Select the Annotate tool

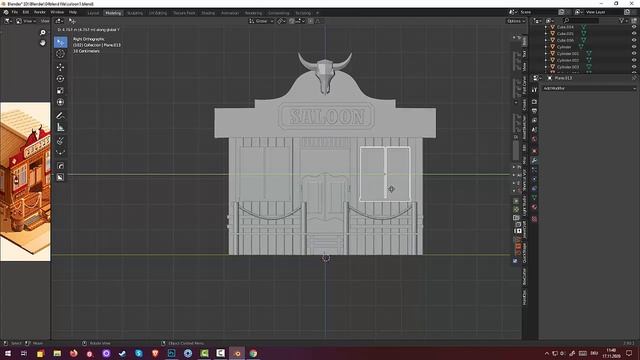point(60,116)
